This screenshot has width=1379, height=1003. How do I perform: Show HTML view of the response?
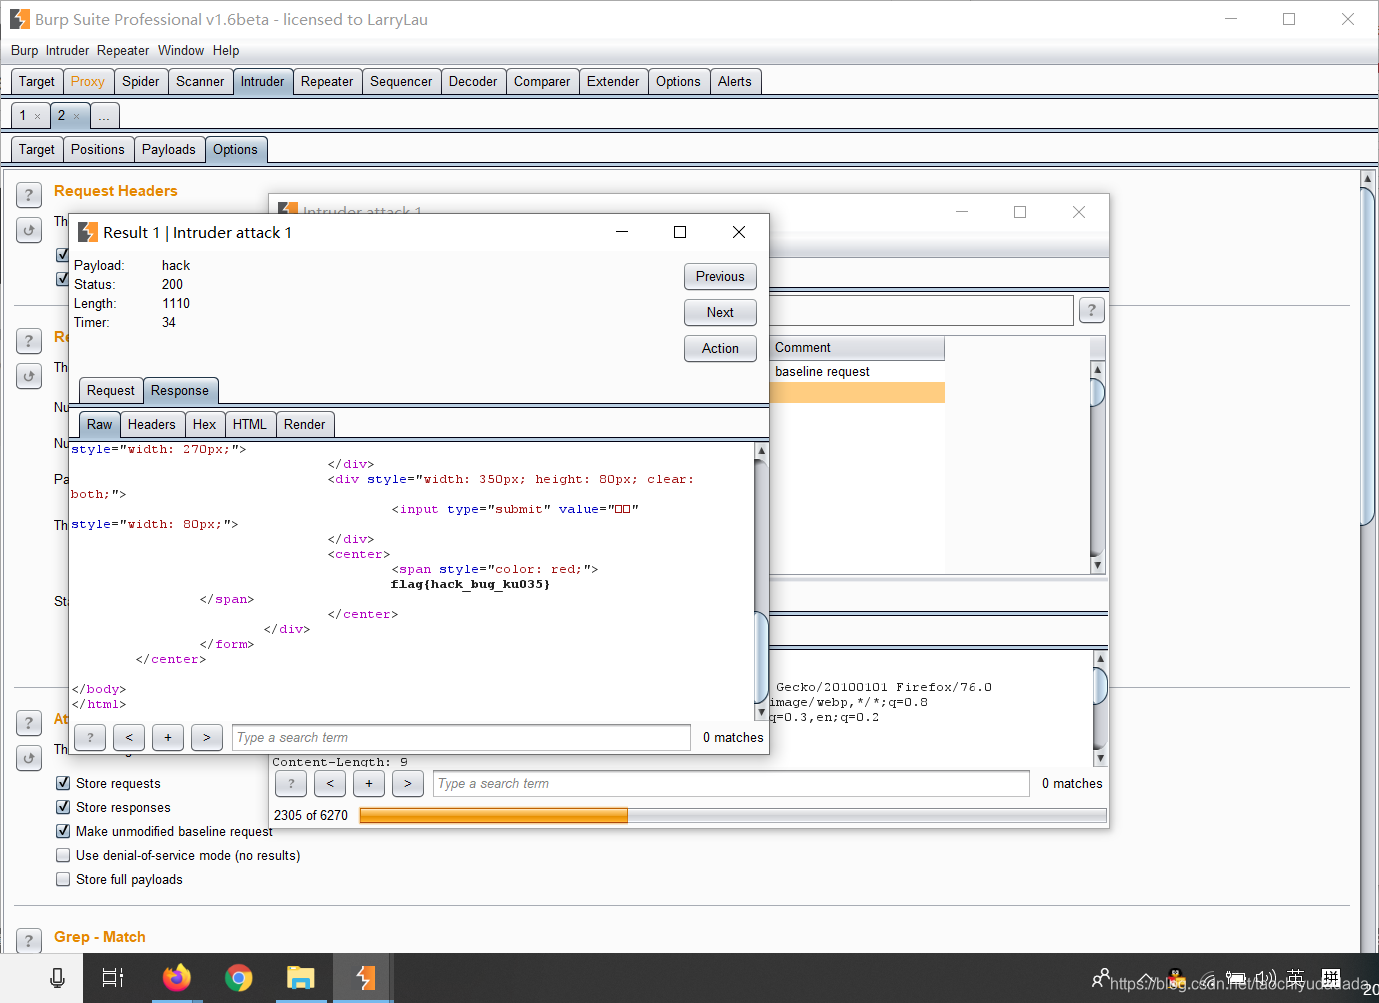tap(250, 424)
